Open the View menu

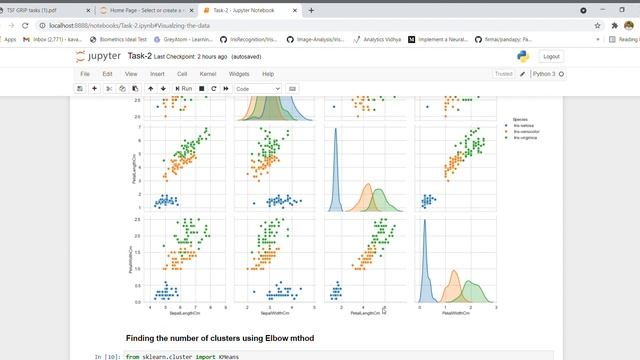131,74
